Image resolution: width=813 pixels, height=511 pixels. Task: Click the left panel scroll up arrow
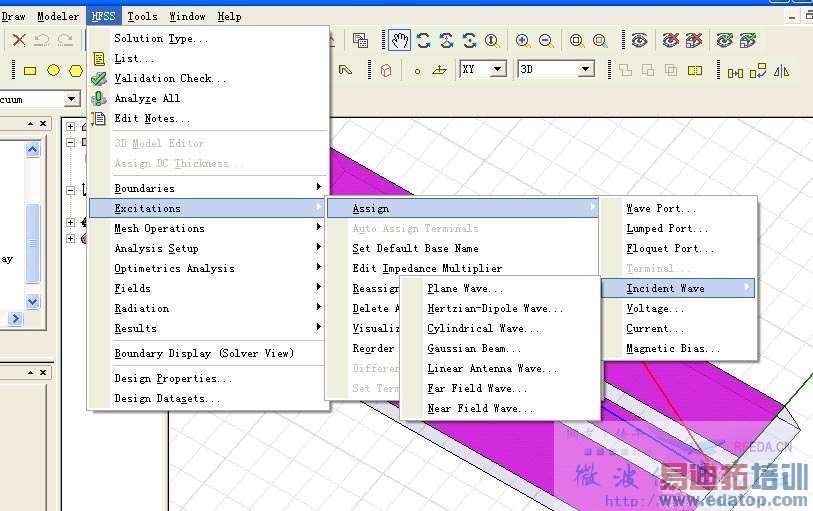(x=32, y=150)
